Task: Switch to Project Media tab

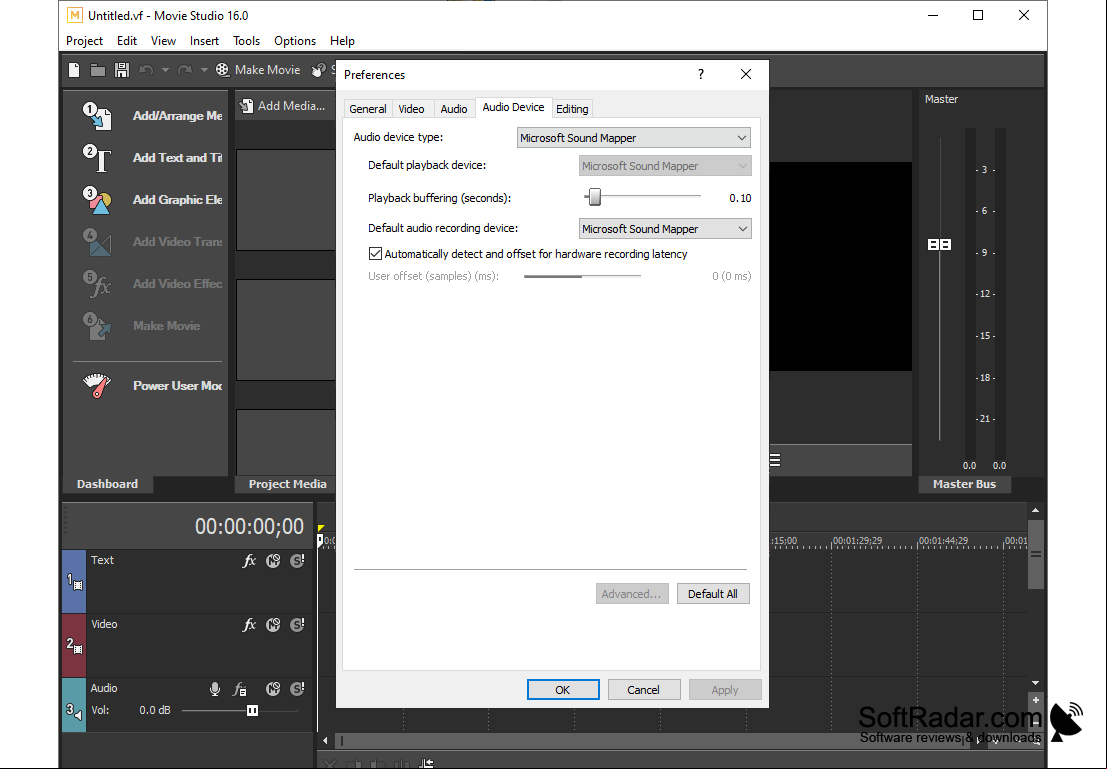Action: point(287,484)
